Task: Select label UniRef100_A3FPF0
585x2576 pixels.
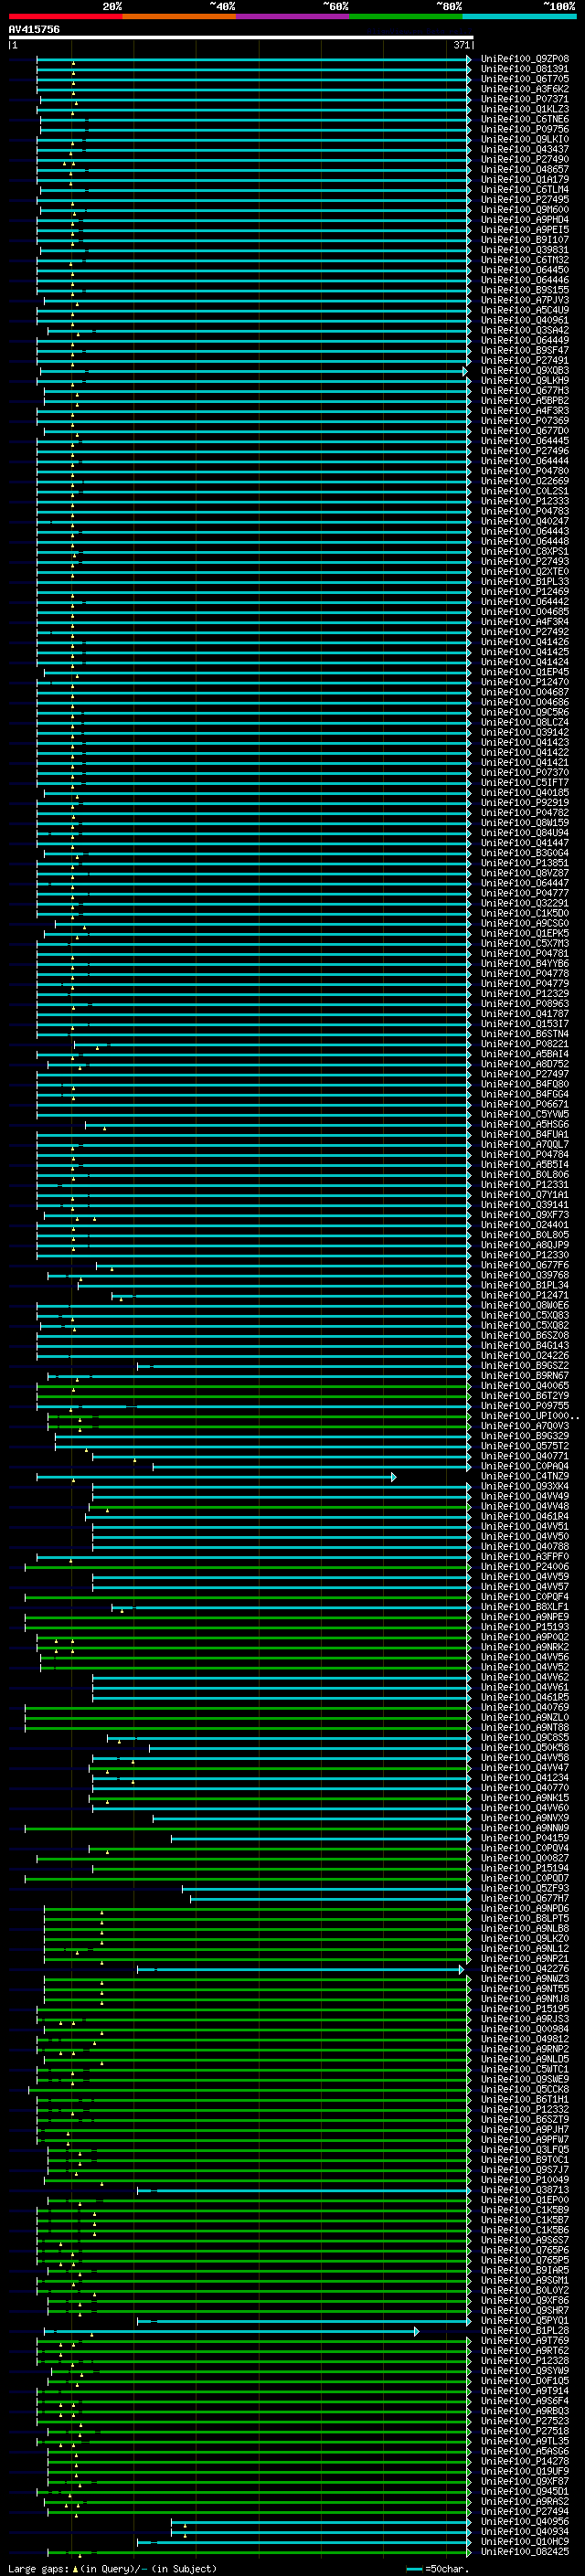Action: [525, 1556]
